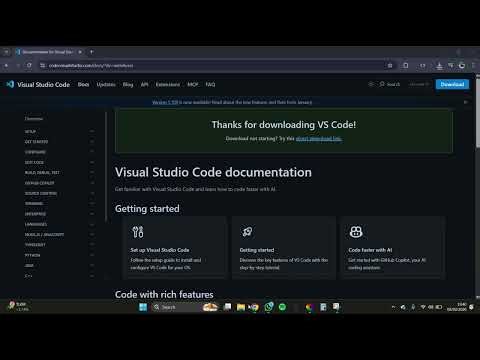Click the microphone icon in the system tray

click(x=413, y=307)
